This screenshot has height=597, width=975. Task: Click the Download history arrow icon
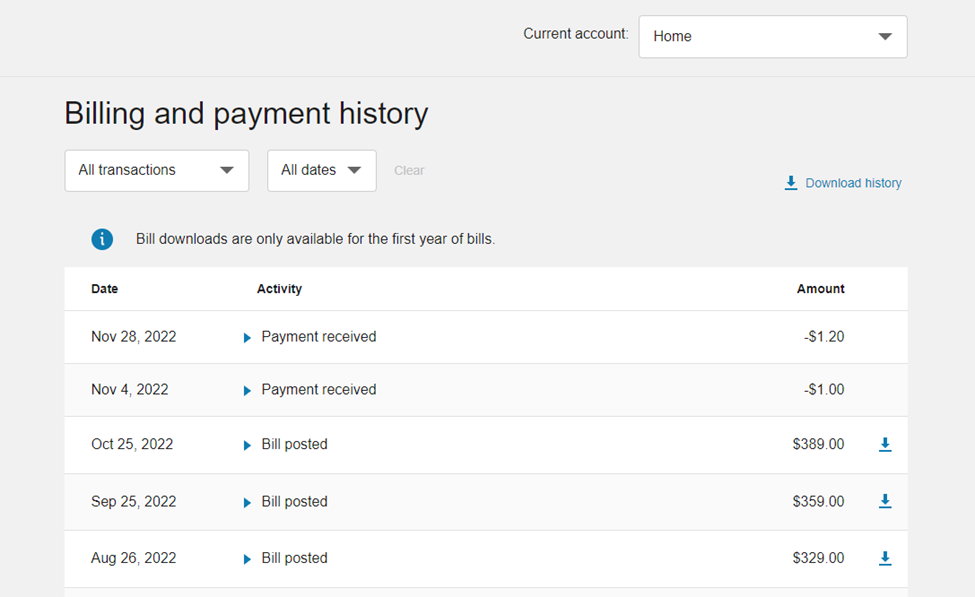click(791, 183)
